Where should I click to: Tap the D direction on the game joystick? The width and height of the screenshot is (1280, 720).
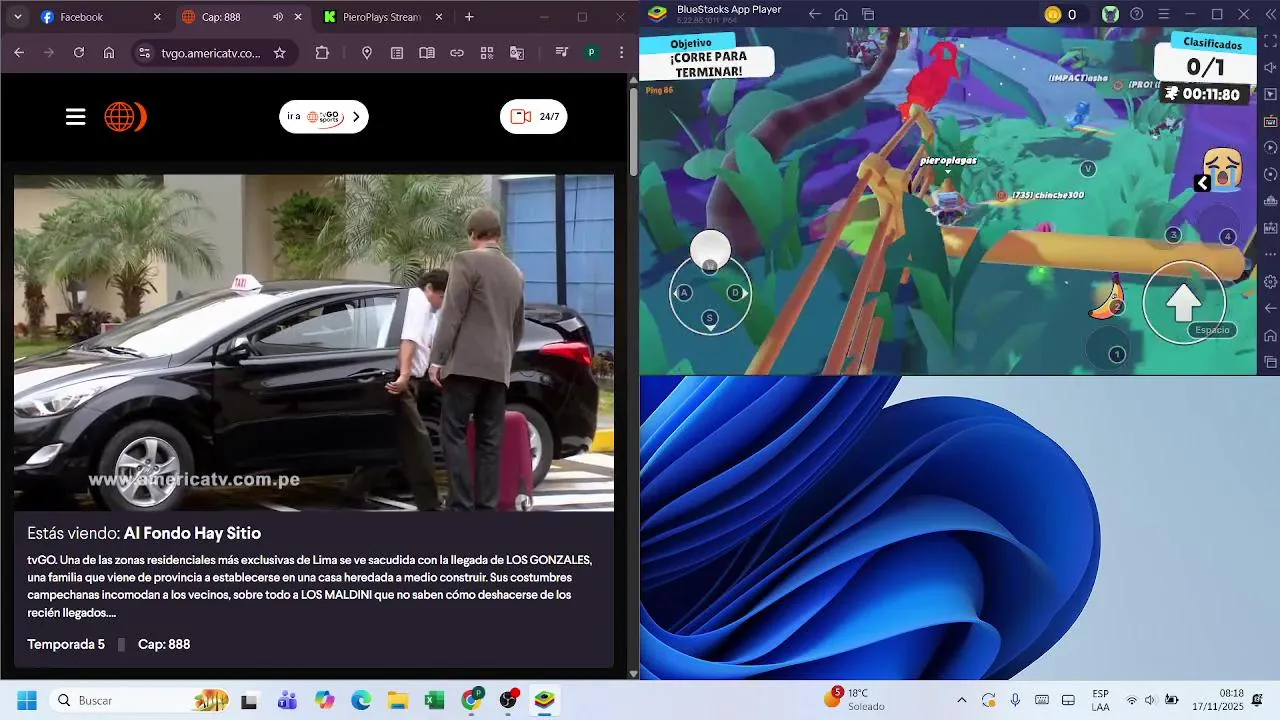tap(736, 292)
